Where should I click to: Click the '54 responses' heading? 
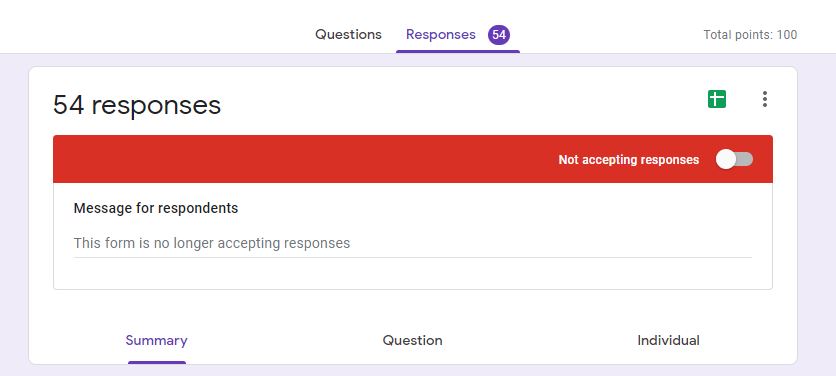(x=137, y=105)
